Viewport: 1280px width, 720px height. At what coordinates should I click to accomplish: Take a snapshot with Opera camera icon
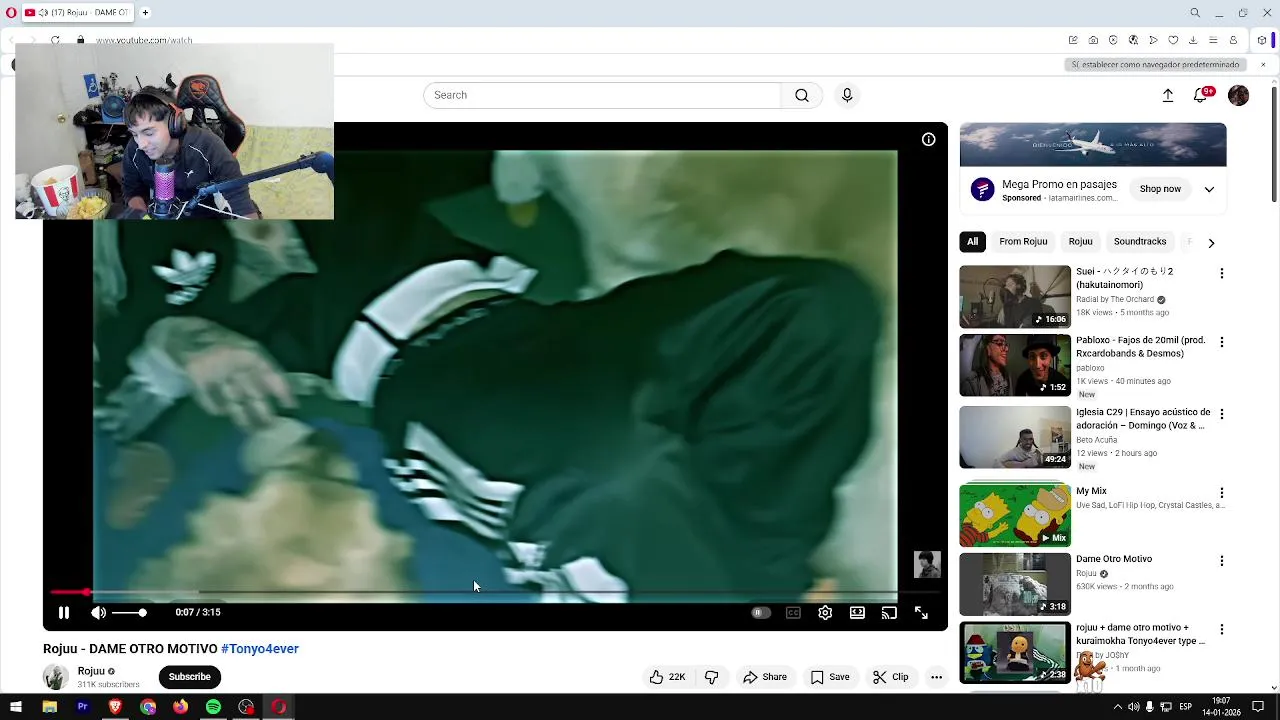pos(1093,40)
